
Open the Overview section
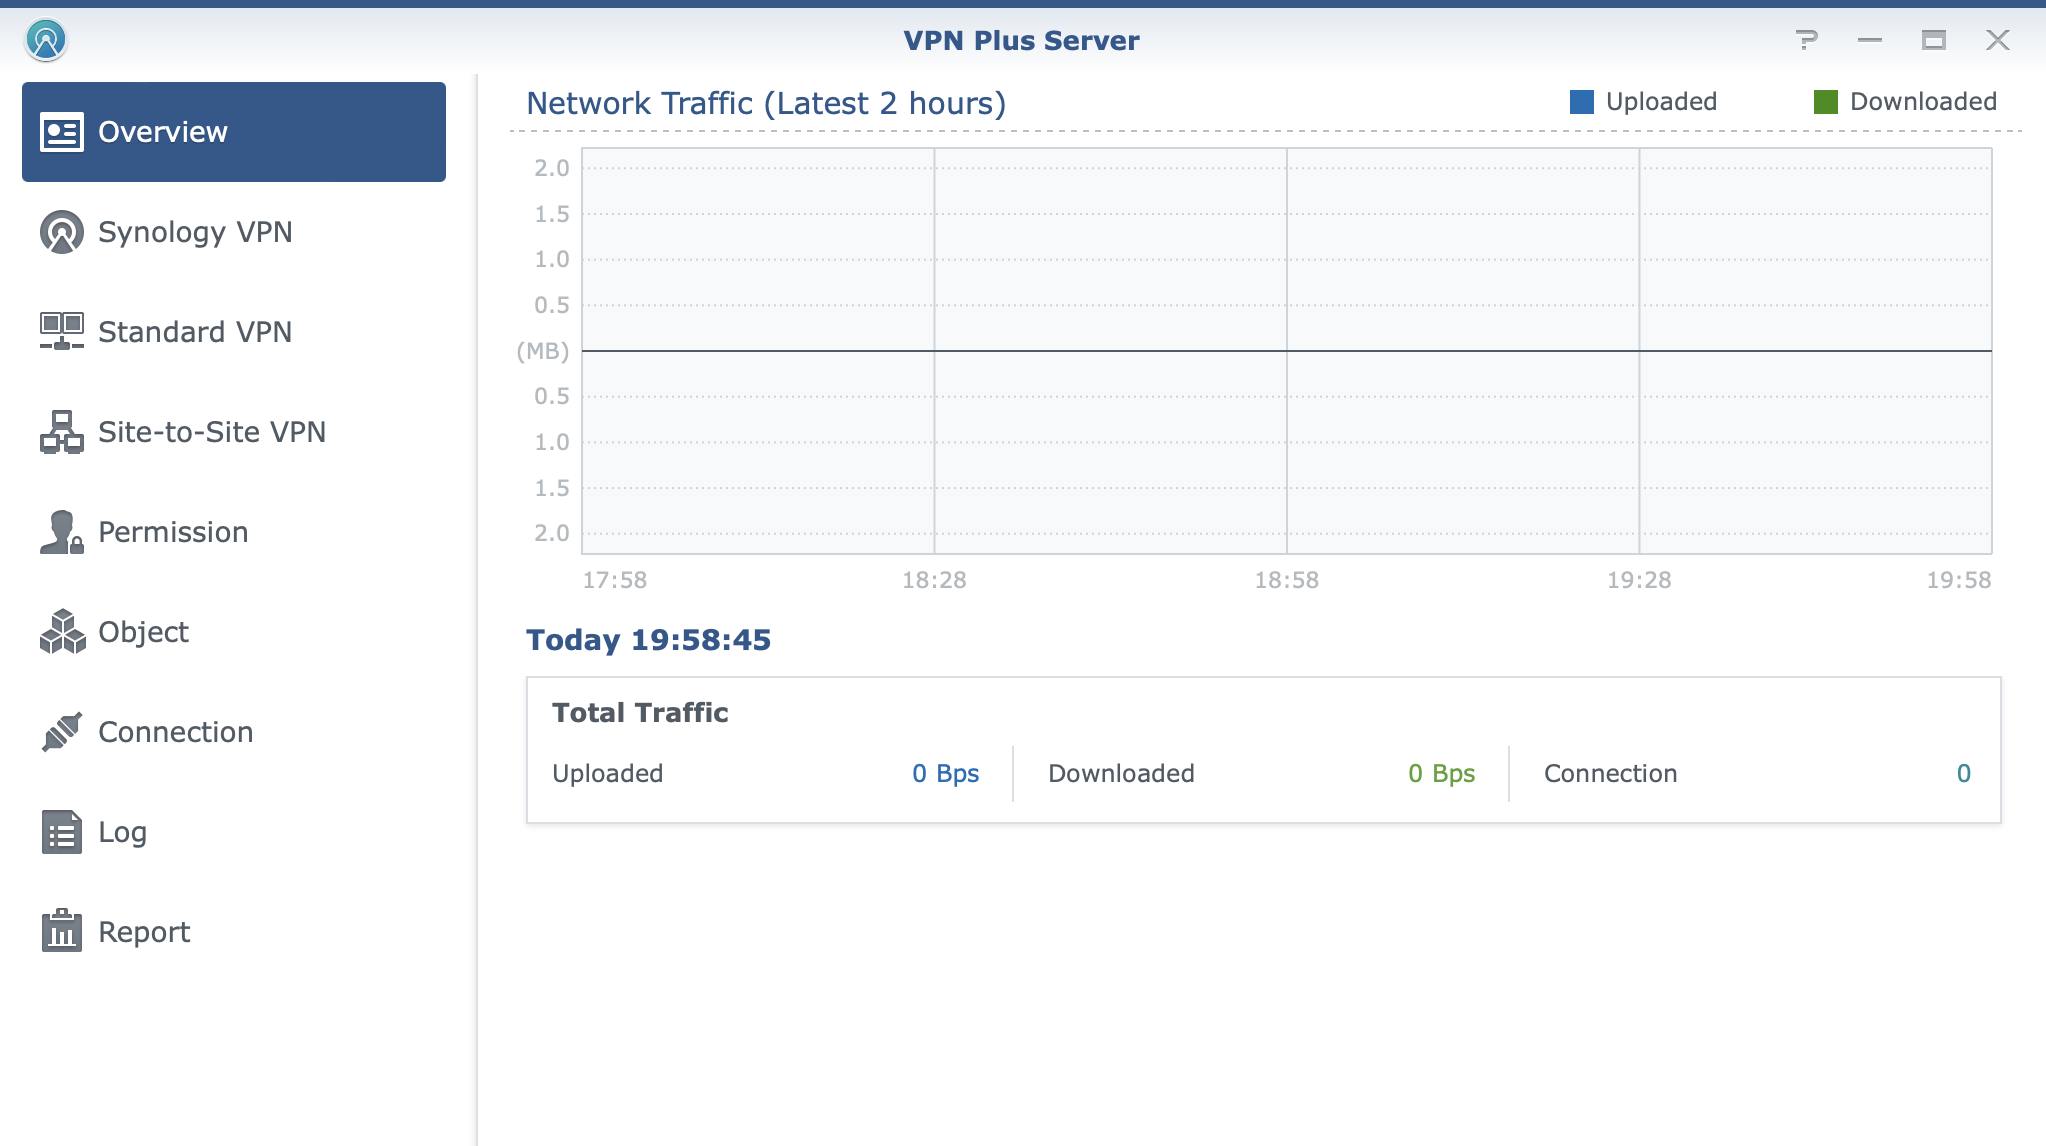click(234, 132)
